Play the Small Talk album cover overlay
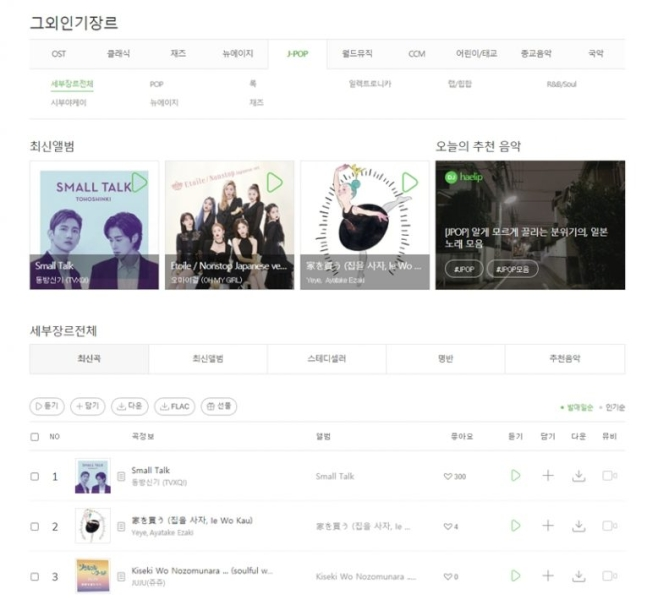The height and width of the screenshot is (600, 647). point(139,182)
